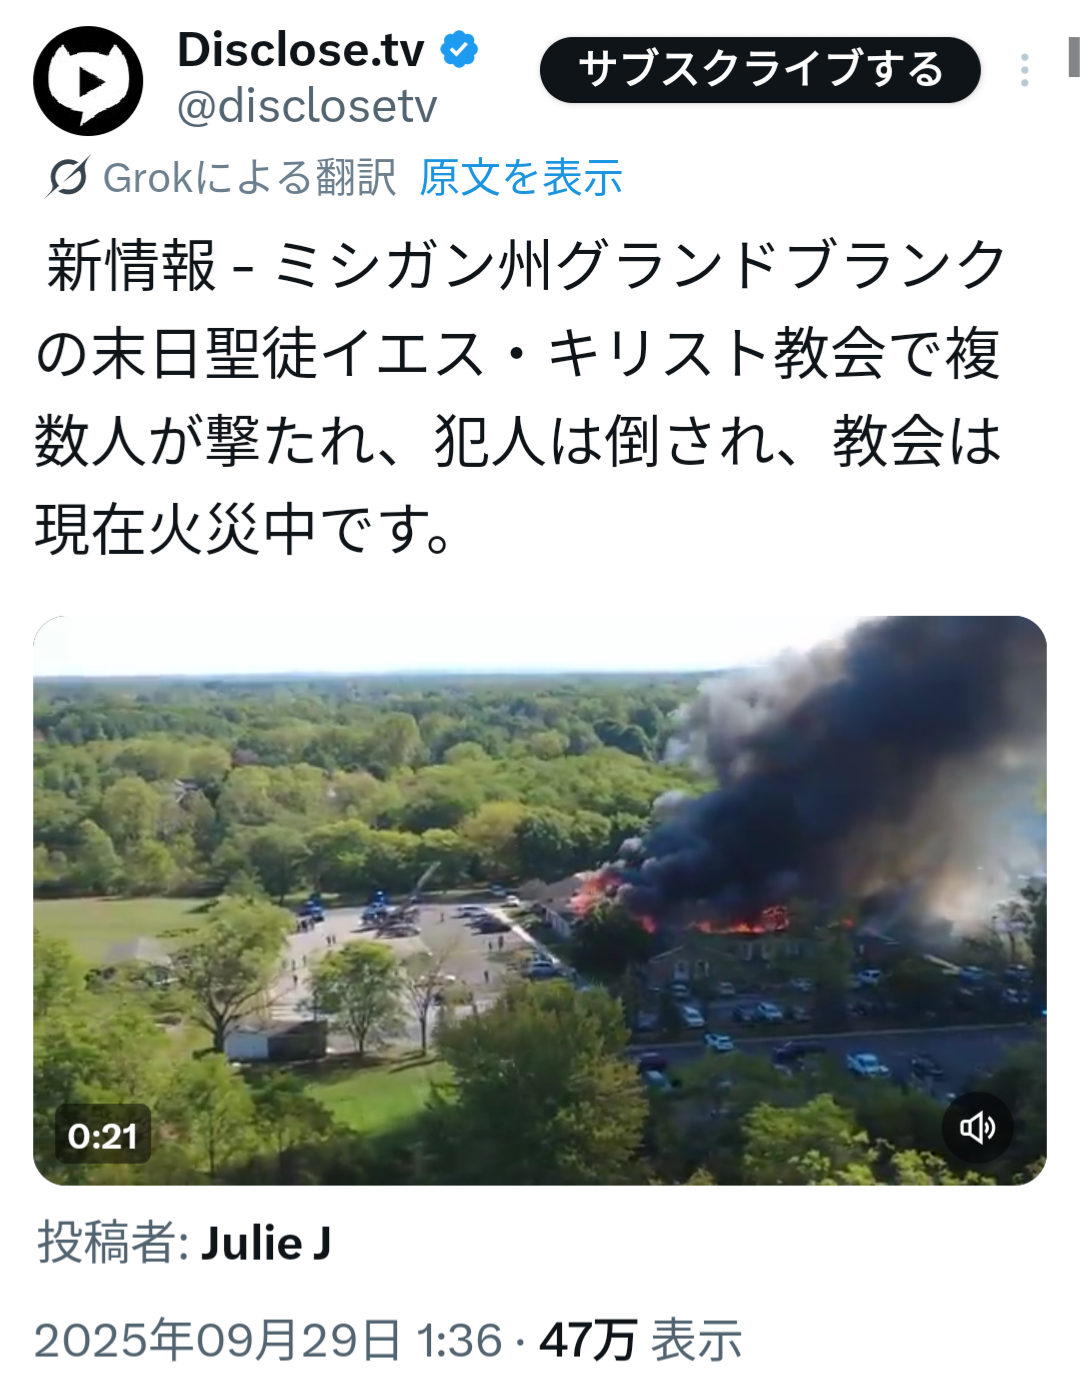Select the Disclose.tv display name
This screenshot has height=1385, width=1080.
click(300, 49)
